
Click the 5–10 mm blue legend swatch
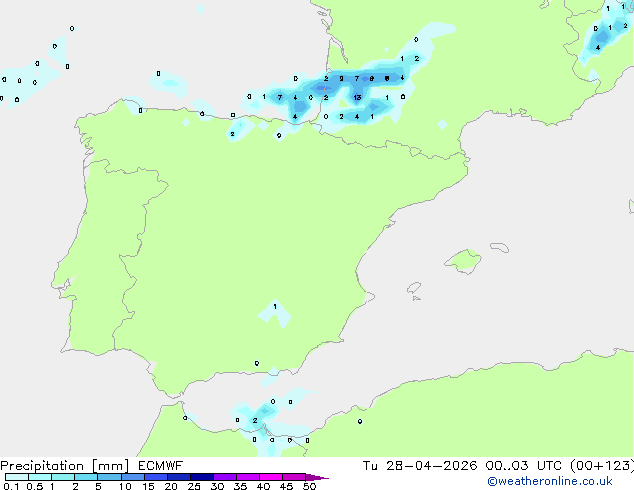(x=109, y=477)
